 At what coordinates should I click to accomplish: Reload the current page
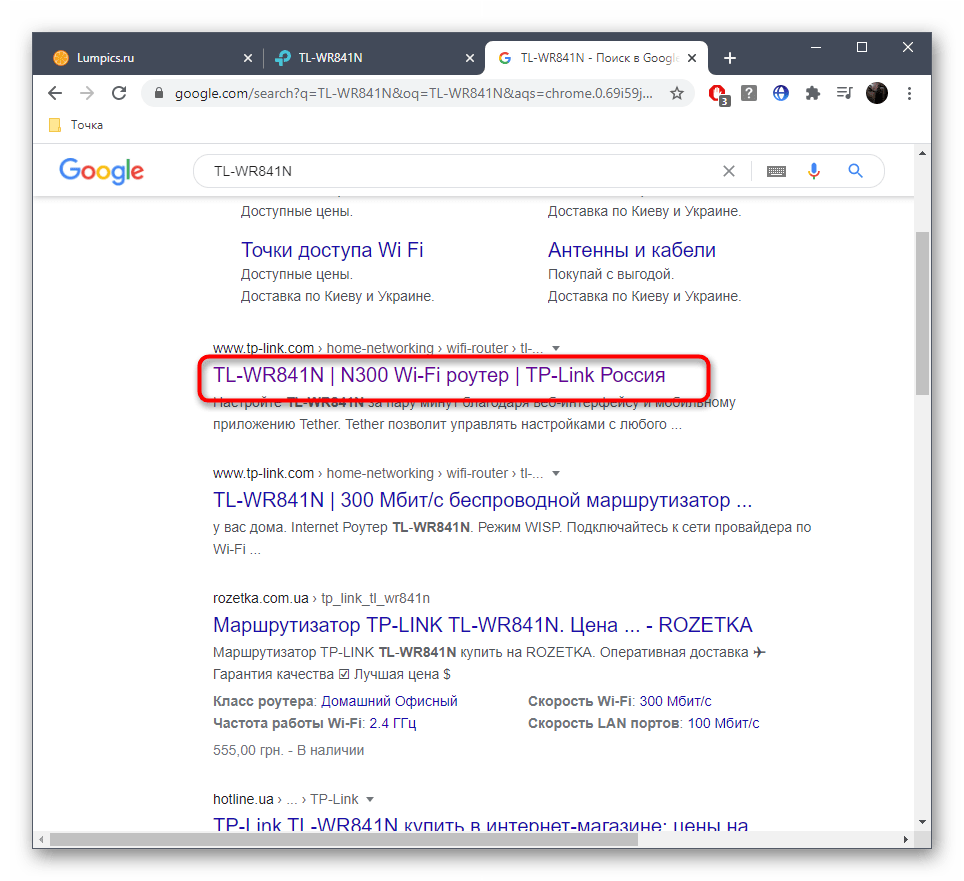(119, 93)
